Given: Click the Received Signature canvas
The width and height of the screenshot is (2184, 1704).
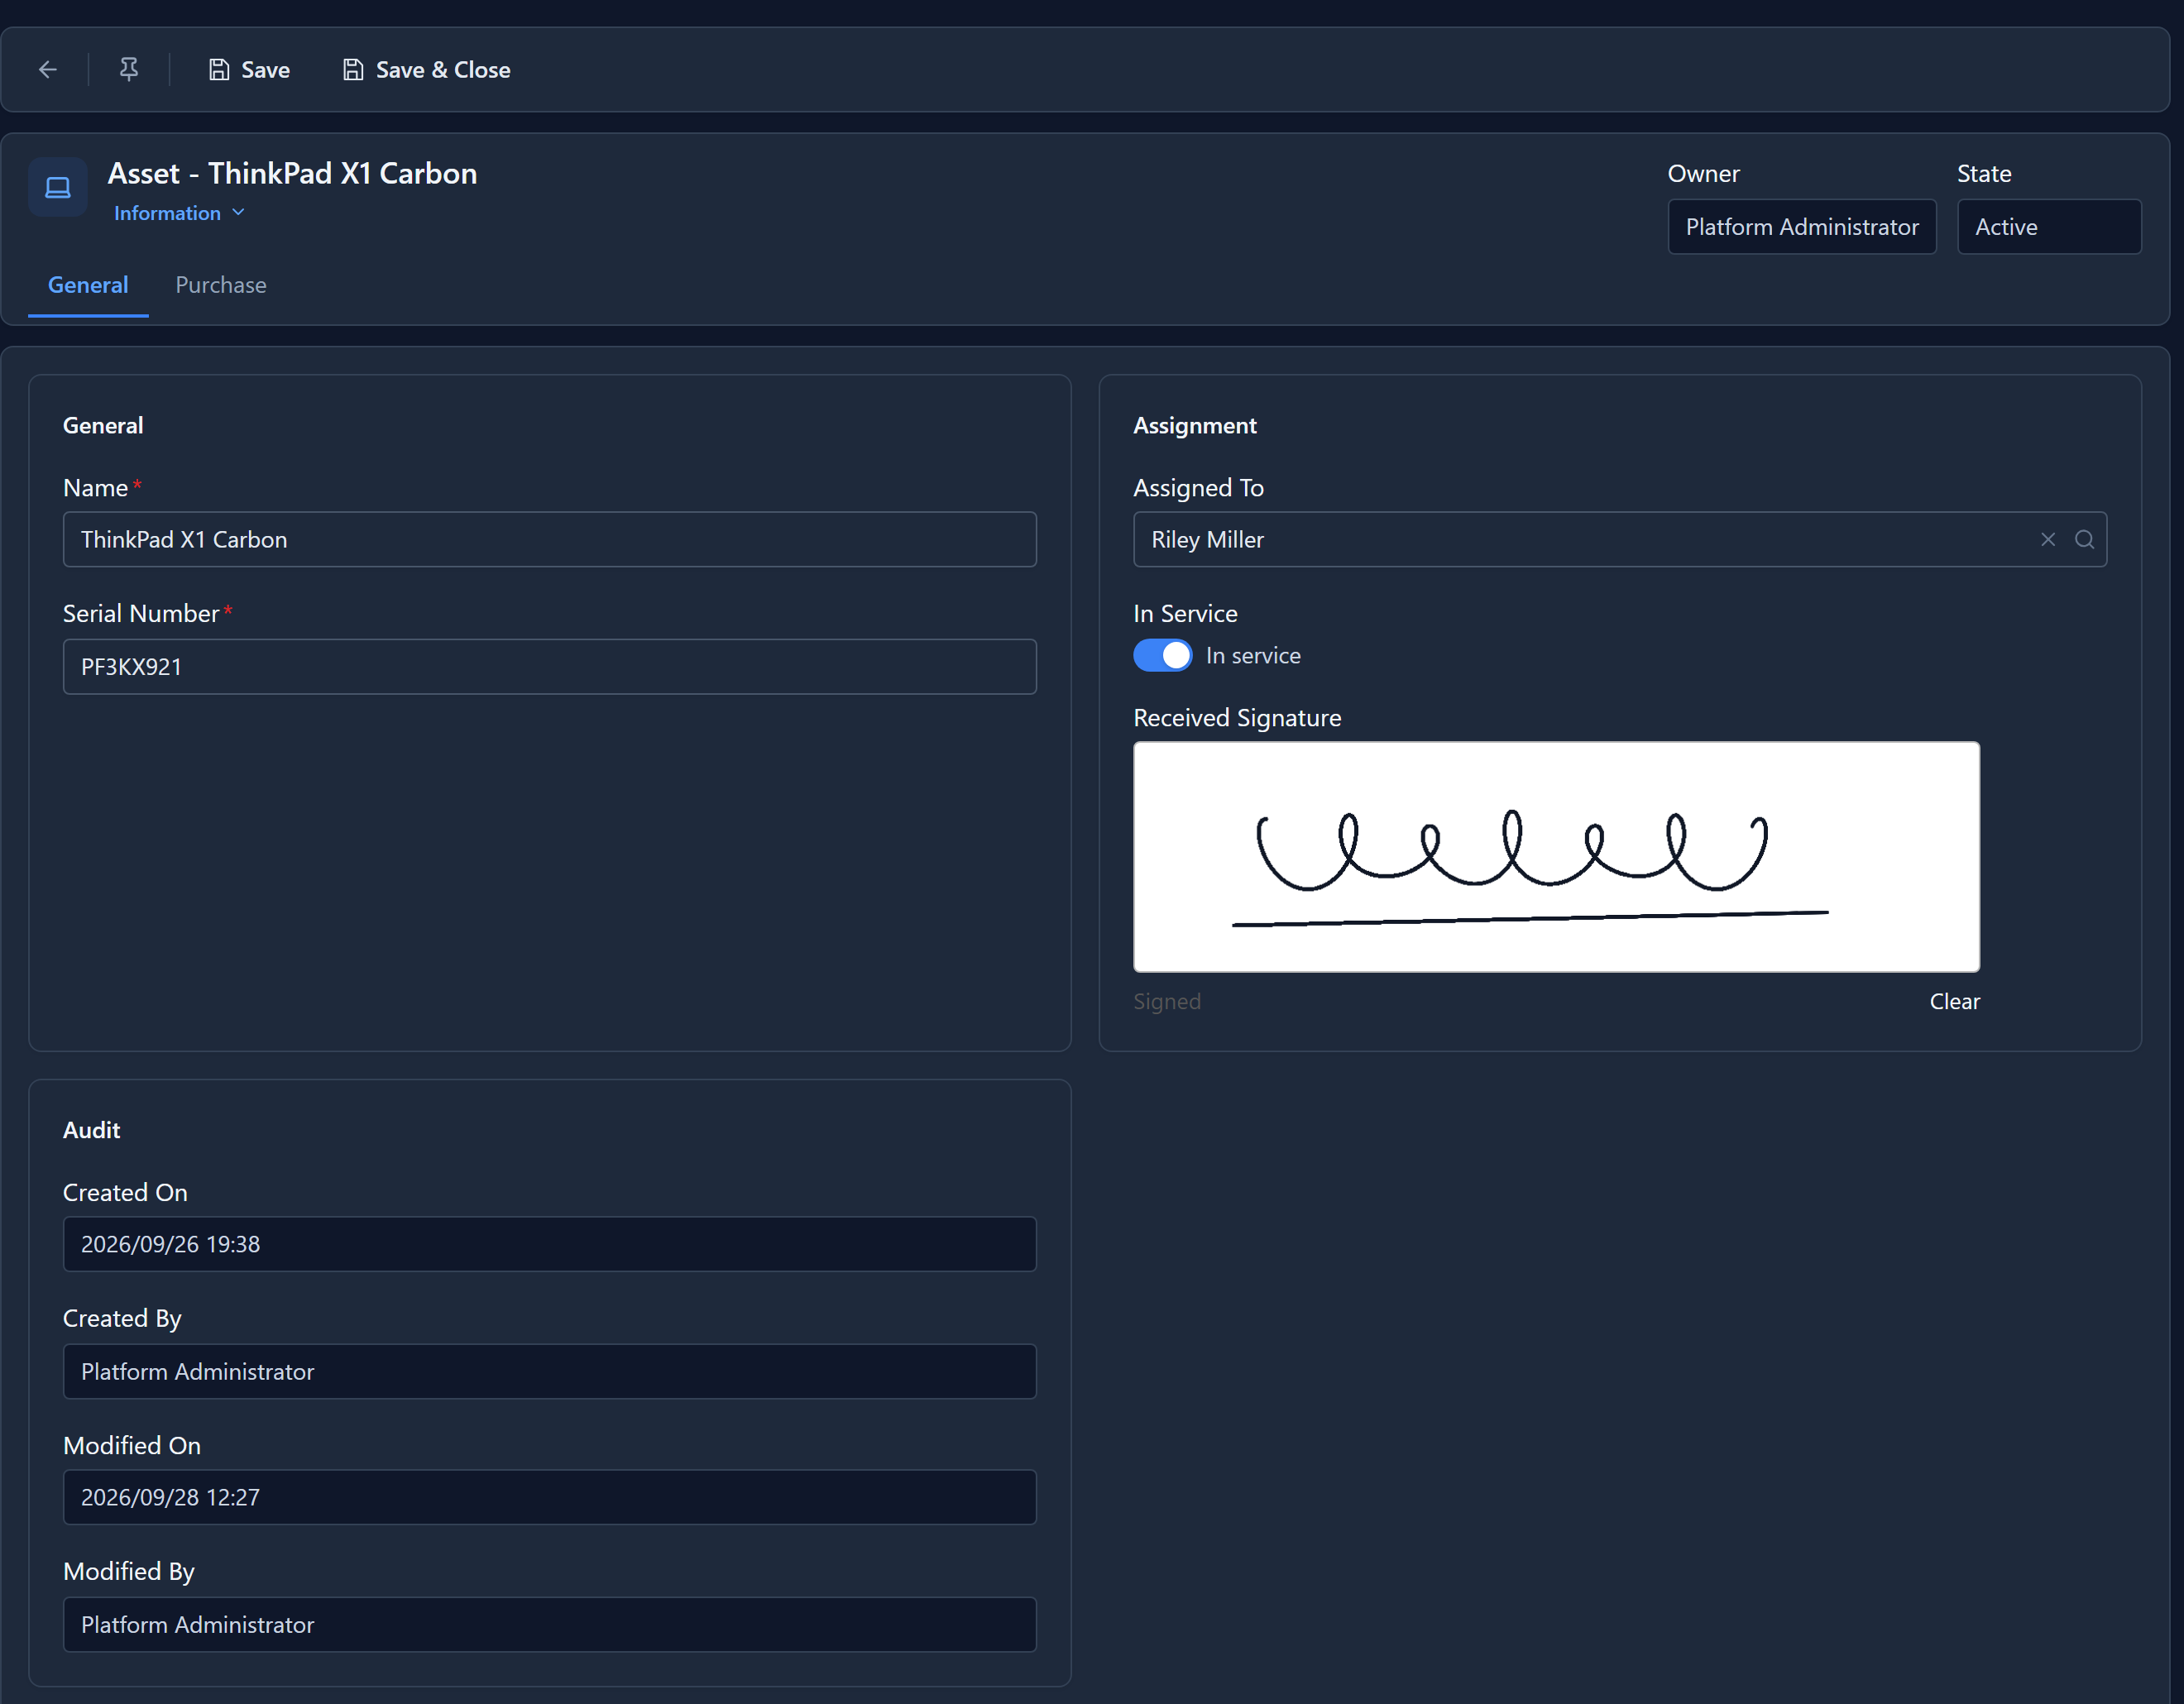Looking at the screenshot, I should 1556,857.
